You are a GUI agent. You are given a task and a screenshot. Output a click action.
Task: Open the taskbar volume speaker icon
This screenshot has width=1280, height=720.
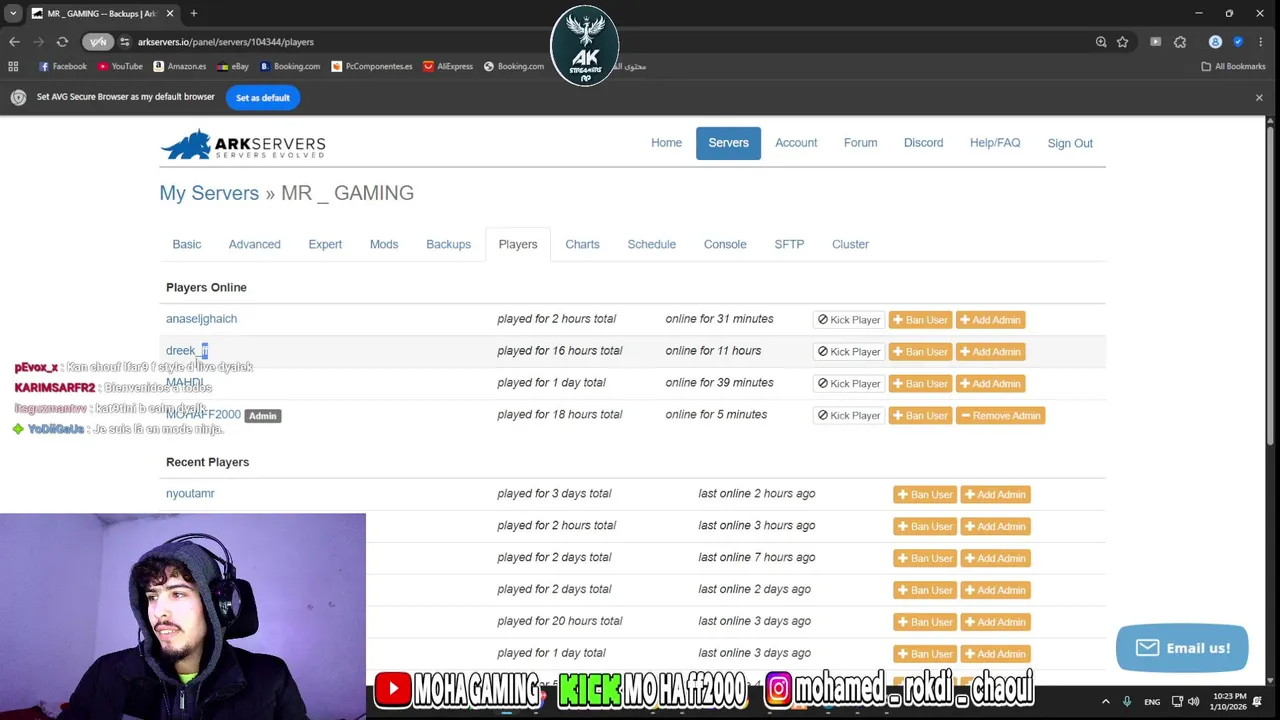(x=1193, y=701)
